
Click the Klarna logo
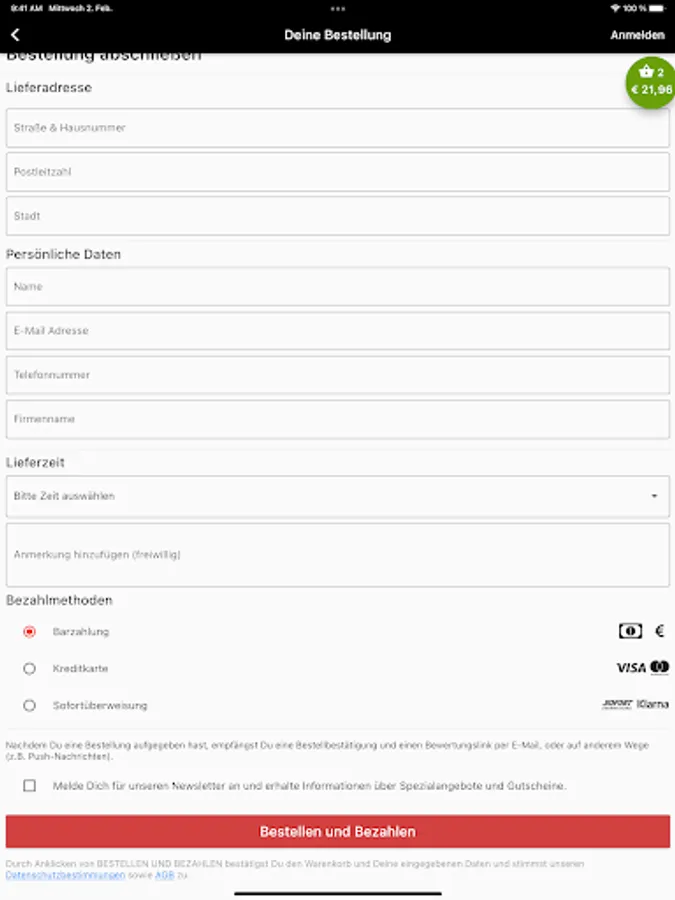(x=651, y=705)
